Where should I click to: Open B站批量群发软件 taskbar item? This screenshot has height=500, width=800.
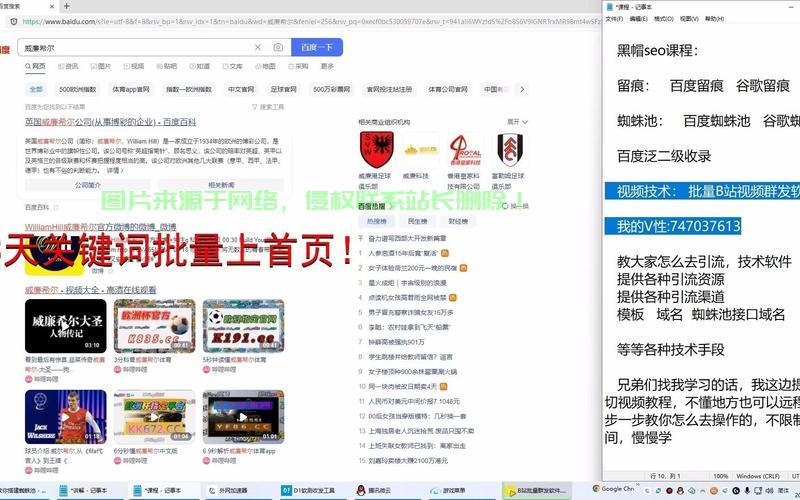536,490
